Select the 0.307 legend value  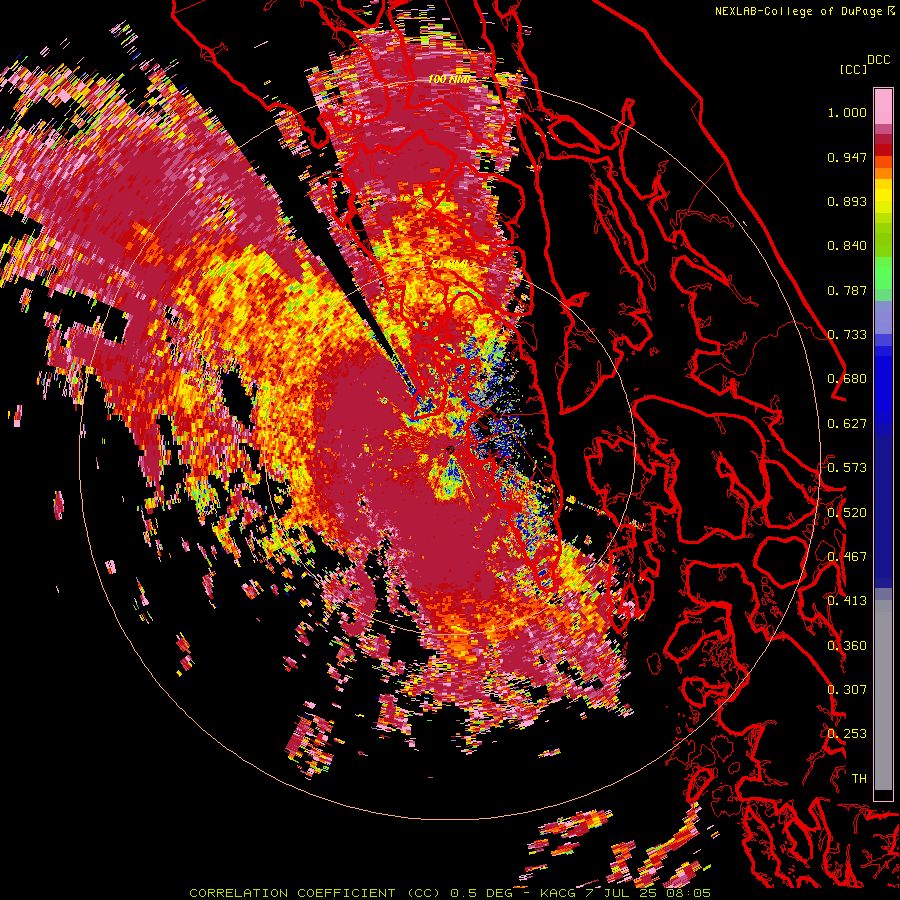tap(847, 690)
